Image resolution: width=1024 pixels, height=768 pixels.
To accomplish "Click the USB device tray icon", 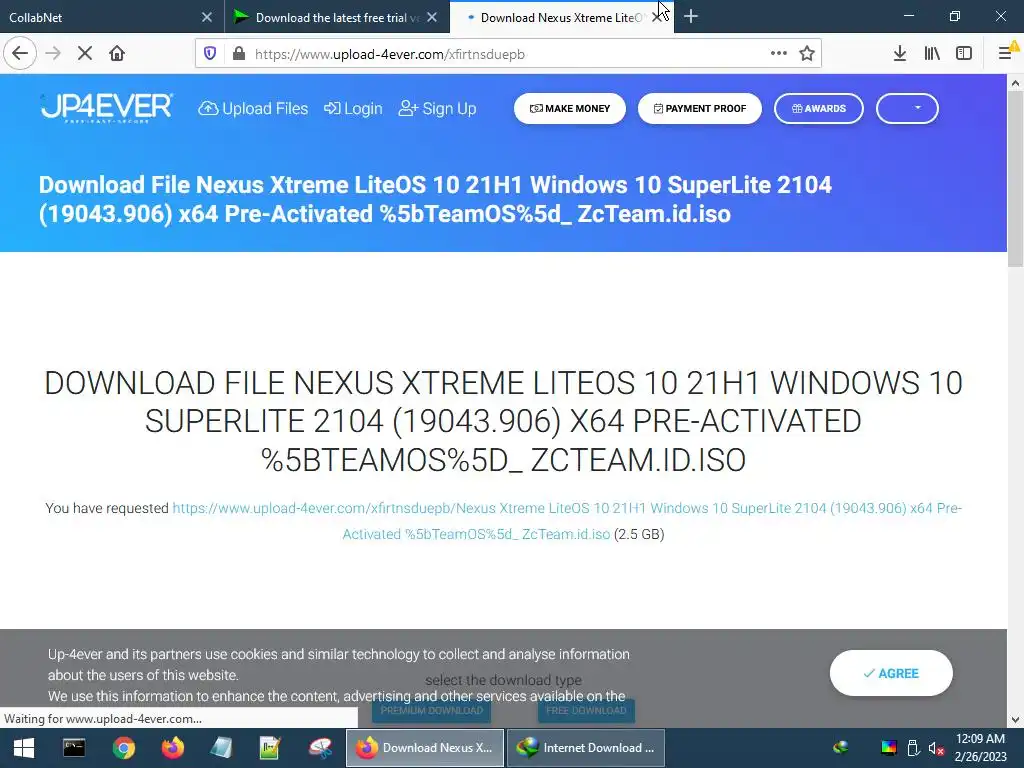I will 913,748.
